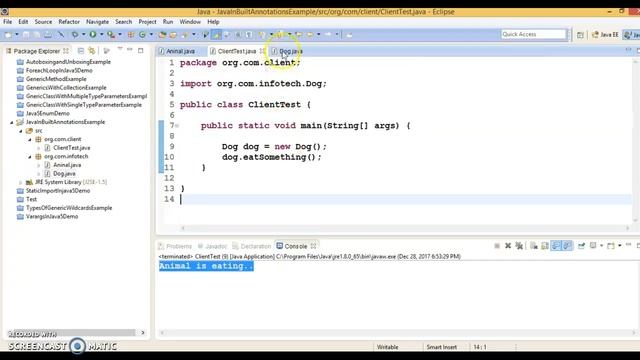Click the Open Type toolbar icon
The image size is (640, 360).
(x=162, y=35)
